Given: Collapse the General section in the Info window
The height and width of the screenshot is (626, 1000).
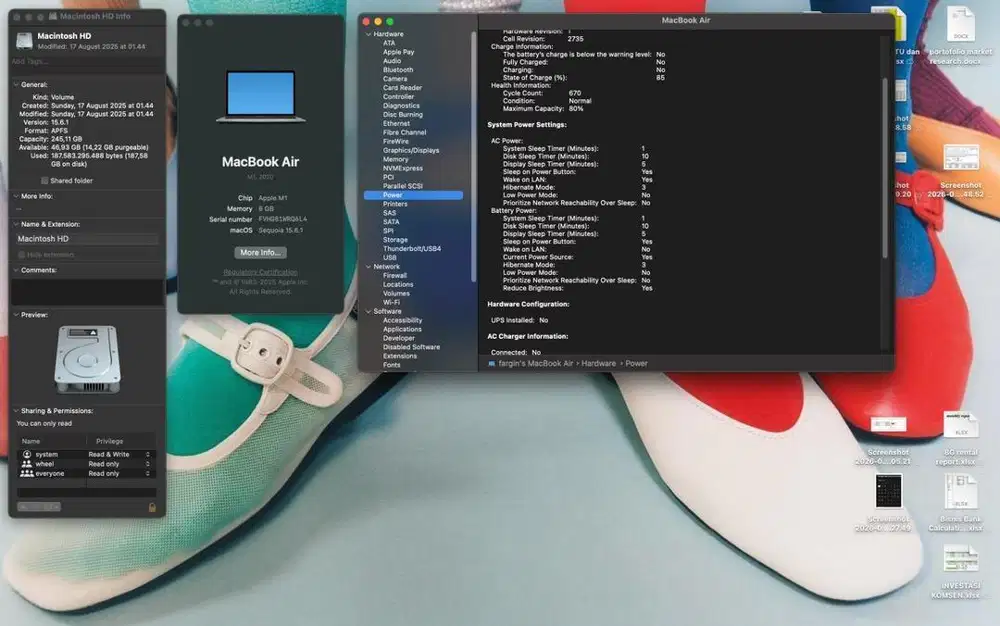Looking at the screenshot, I should [16, 84].
